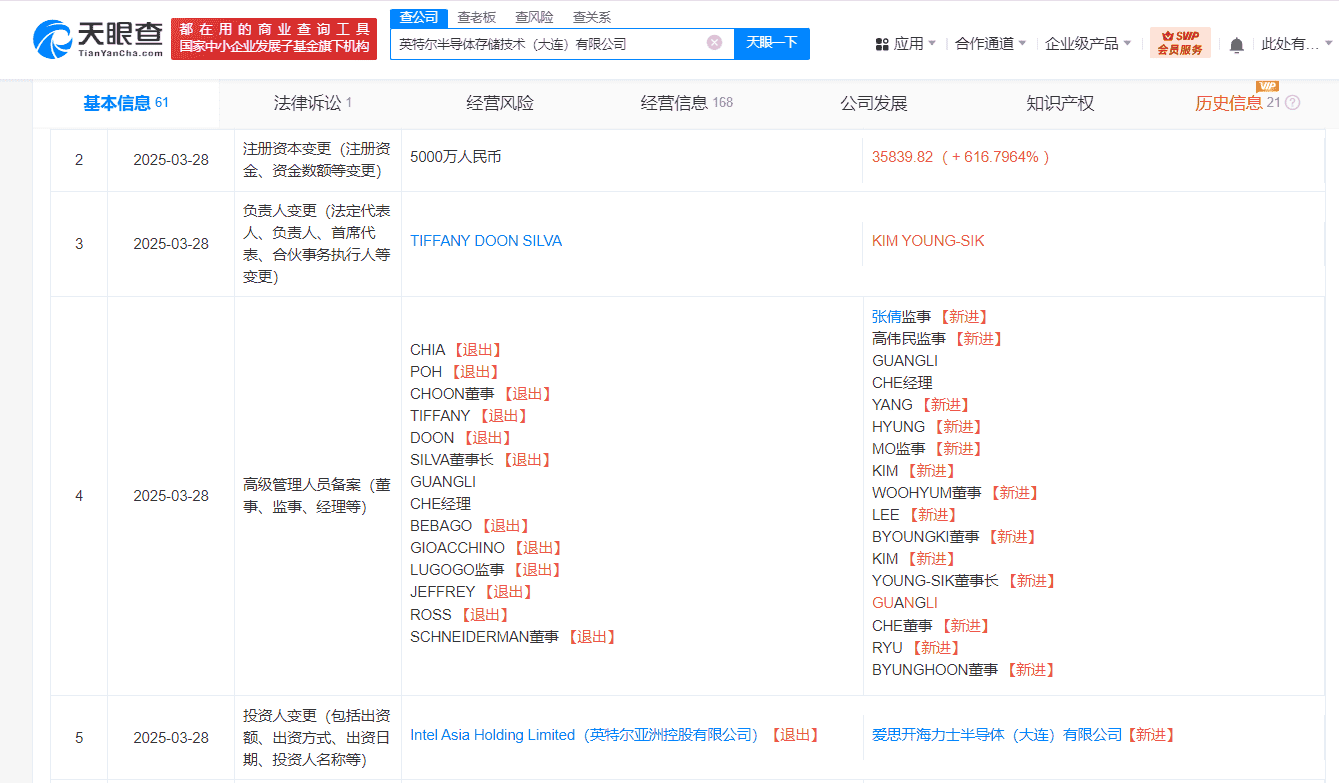This screenshot has width=1339, height=783.
Task: Open the notification bell
Action: click(x=1236, y=44)
